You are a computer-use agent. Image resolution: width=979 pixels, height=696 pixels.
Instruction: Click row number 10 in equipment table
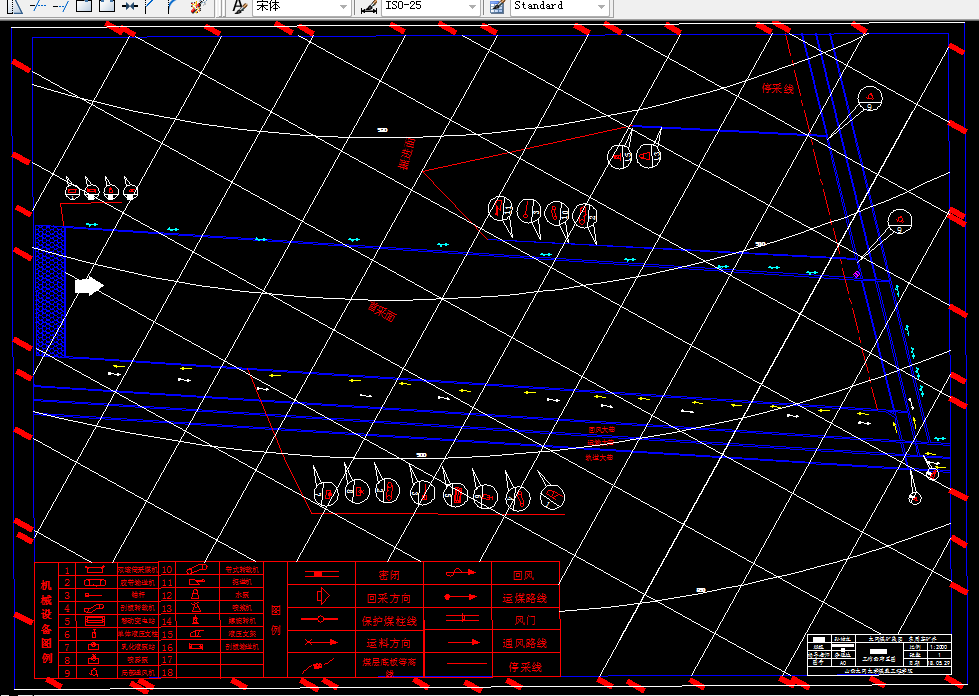click(x=167, y=569)
